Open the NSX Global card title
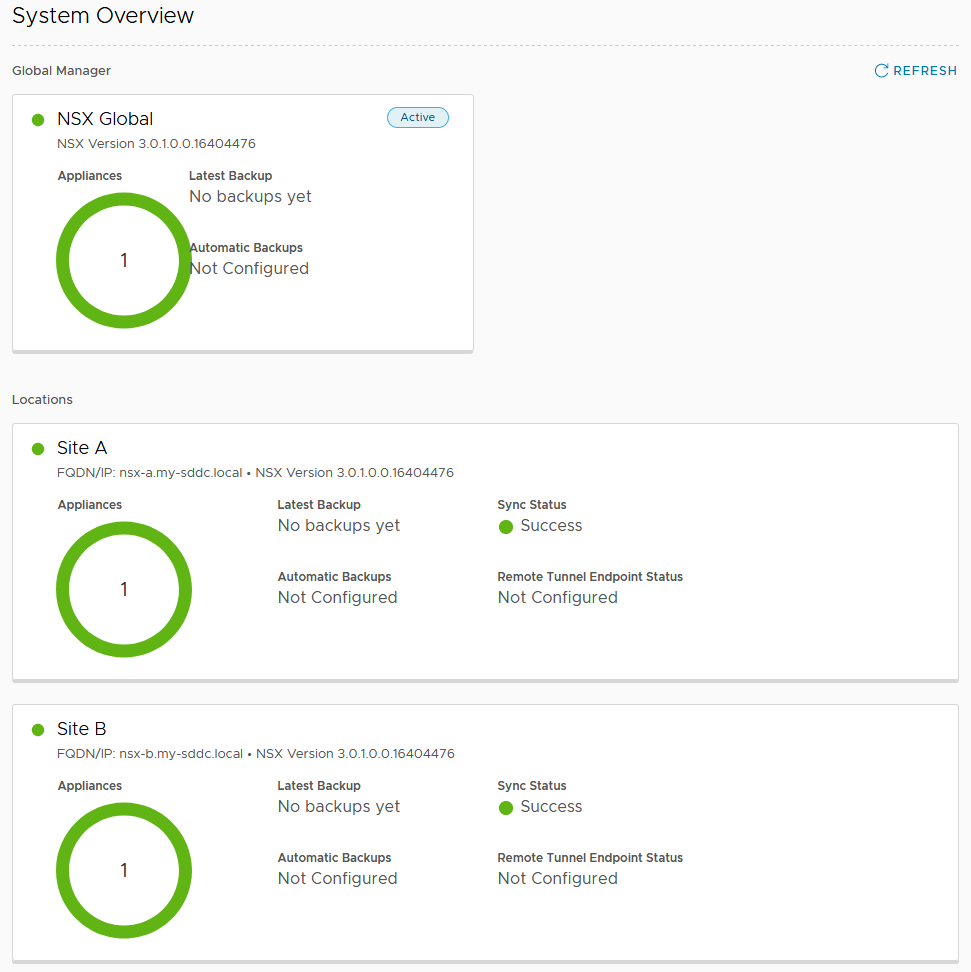The image size is (971, 972). [105, 119]
